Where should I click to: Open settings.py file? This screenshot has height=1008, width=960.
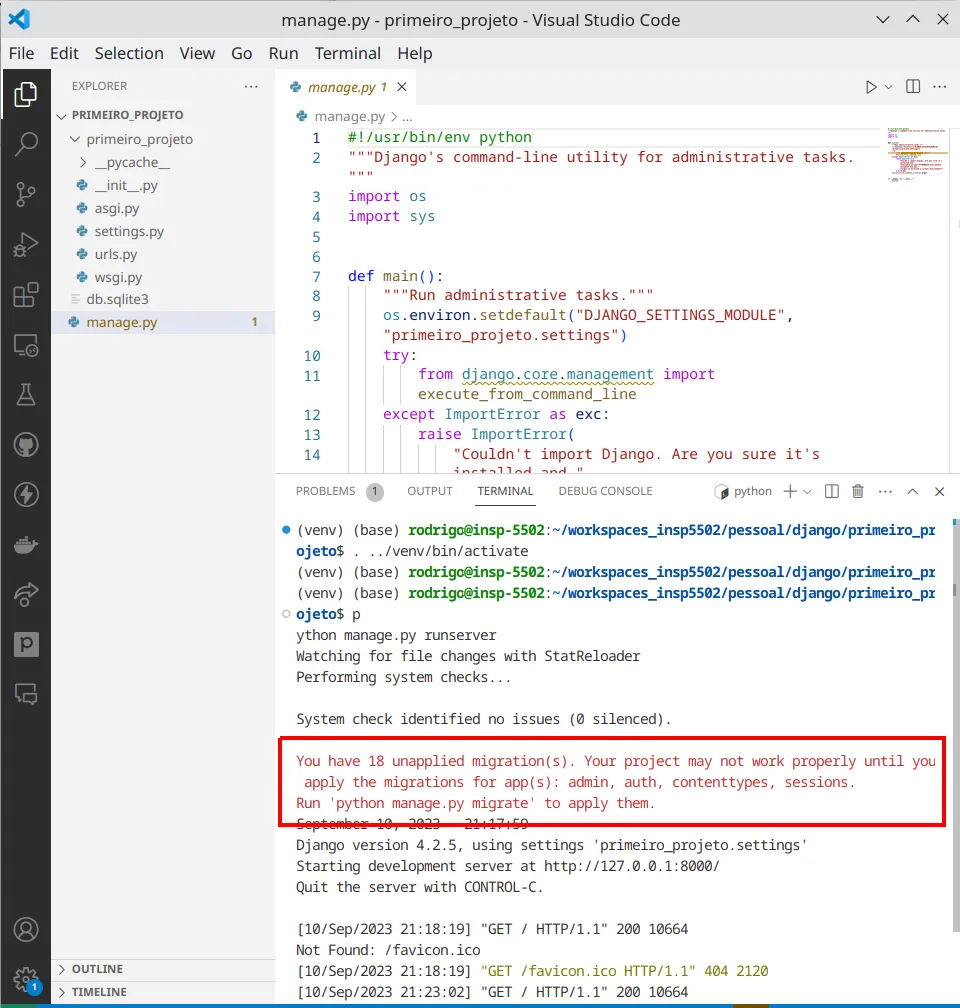coord(129,231)
